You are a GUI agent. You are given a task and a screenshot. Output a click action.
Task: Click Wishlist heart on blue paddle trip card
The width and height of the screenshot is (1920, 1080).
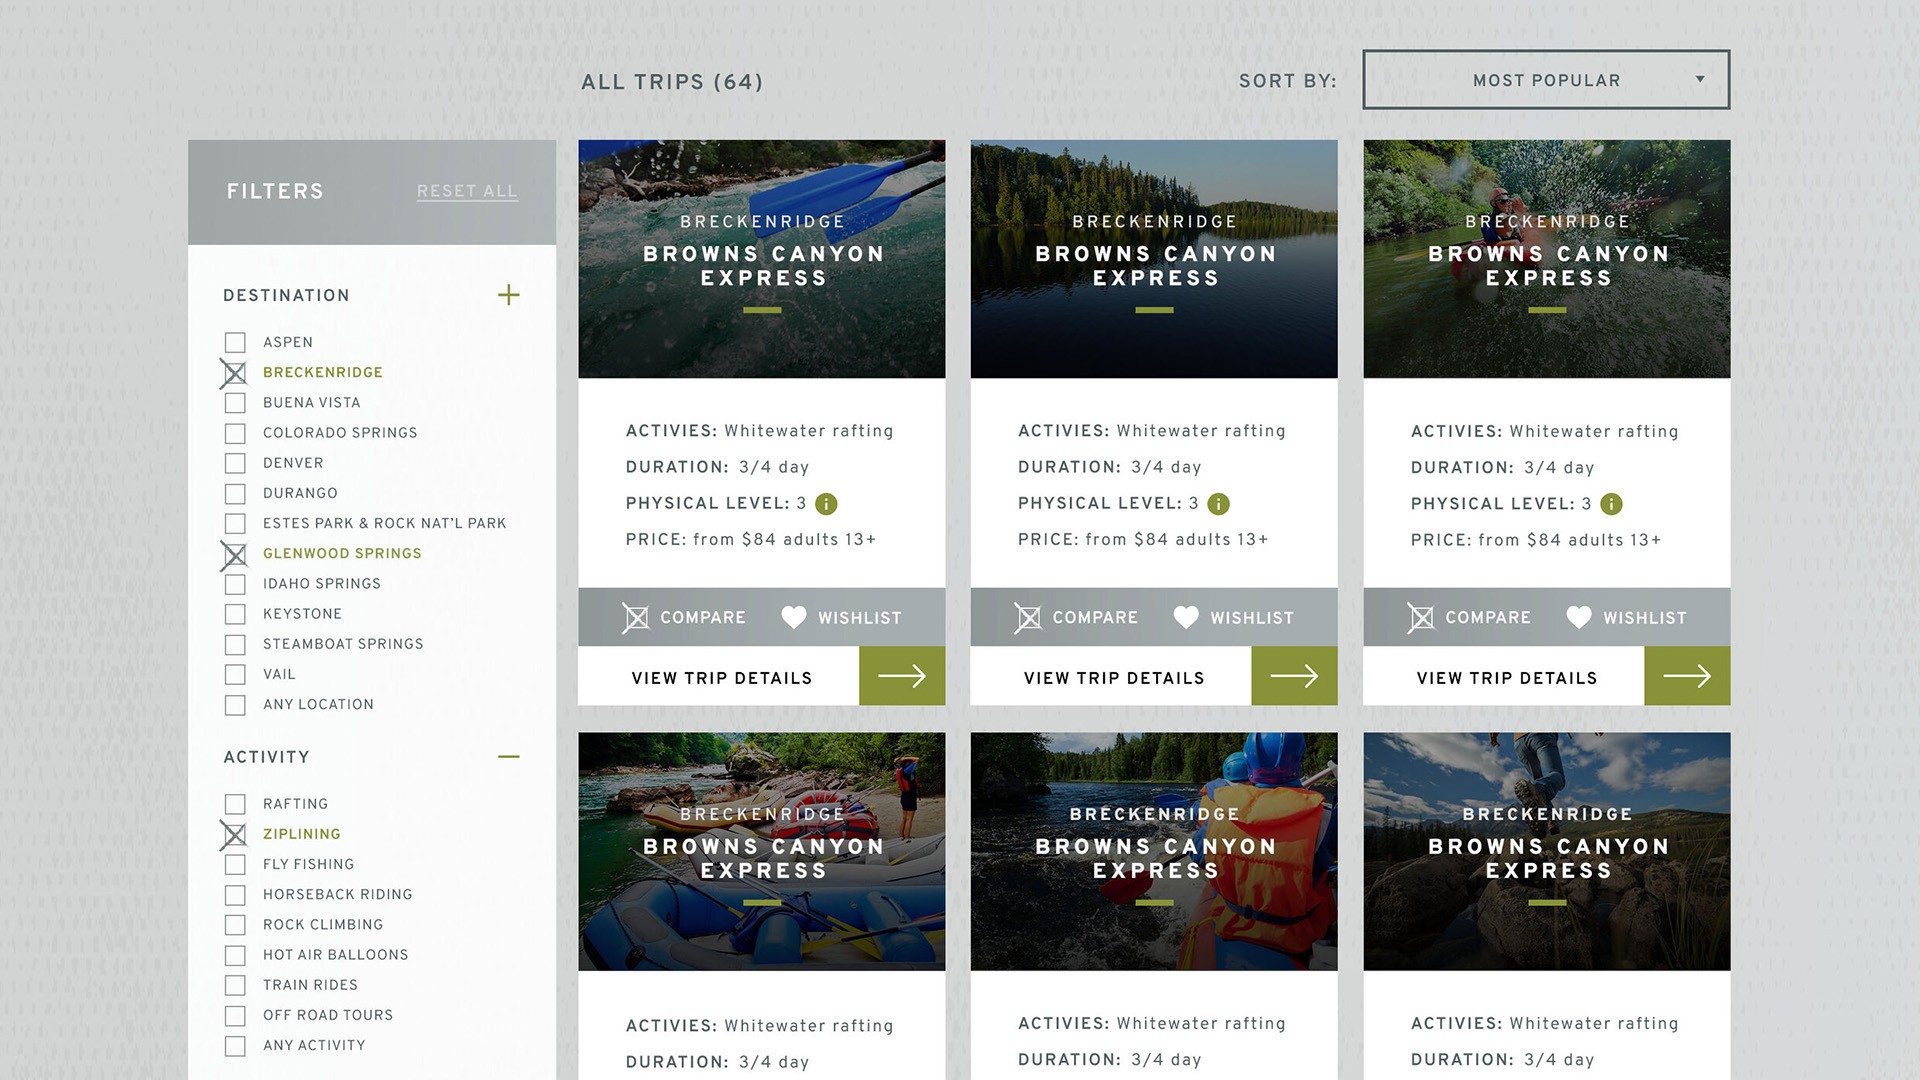pos(794,618)
